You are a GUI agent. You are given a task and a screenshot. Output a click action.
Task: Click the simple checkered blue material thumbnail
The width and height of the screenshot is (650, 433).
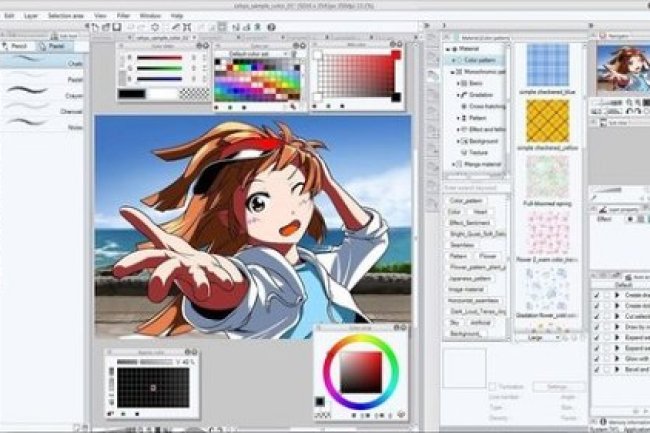548,65
